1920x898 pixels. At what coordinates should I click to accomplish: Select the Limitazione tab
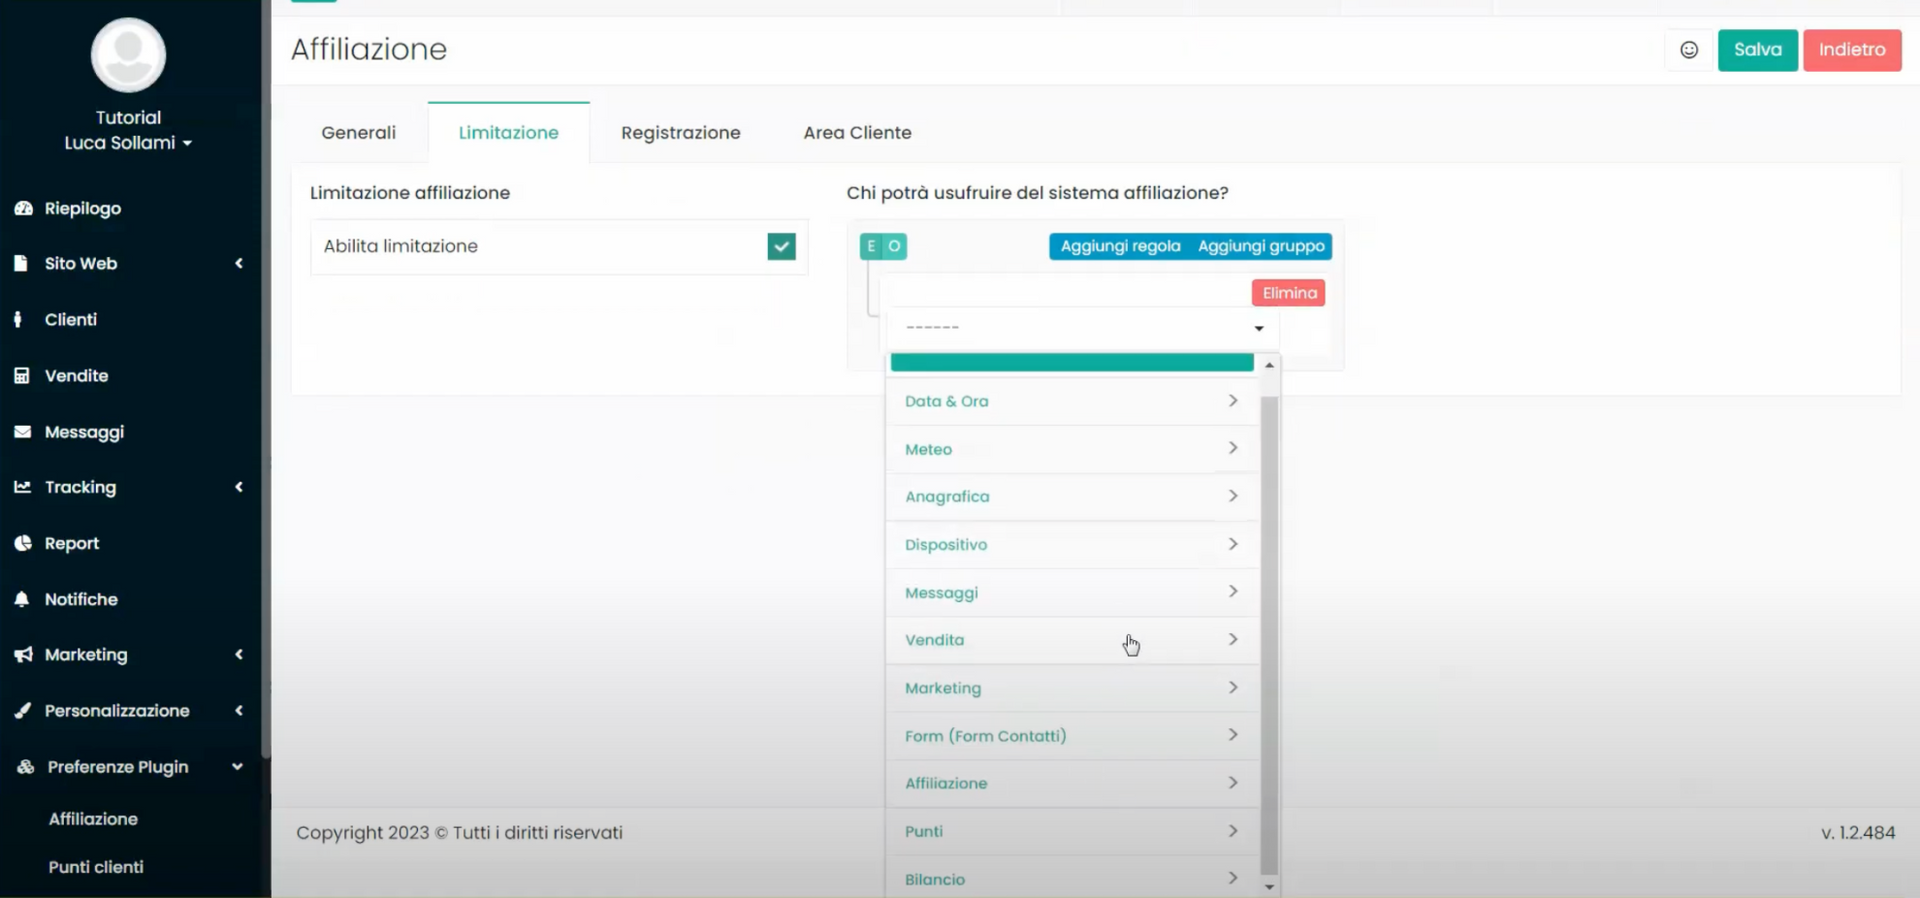[x=509, y=133]
